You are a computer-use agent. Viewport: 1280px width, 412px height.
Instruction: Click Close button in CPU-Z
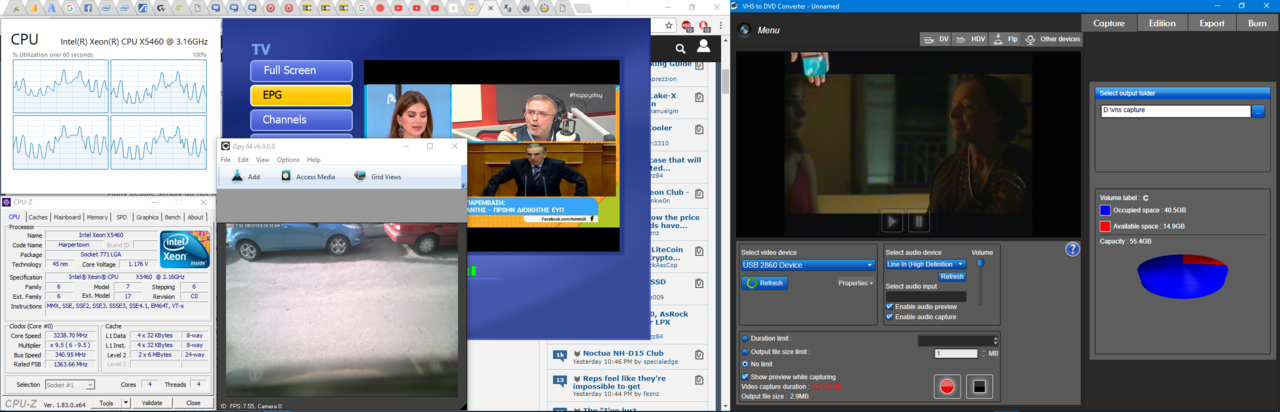tap(193, 403)
